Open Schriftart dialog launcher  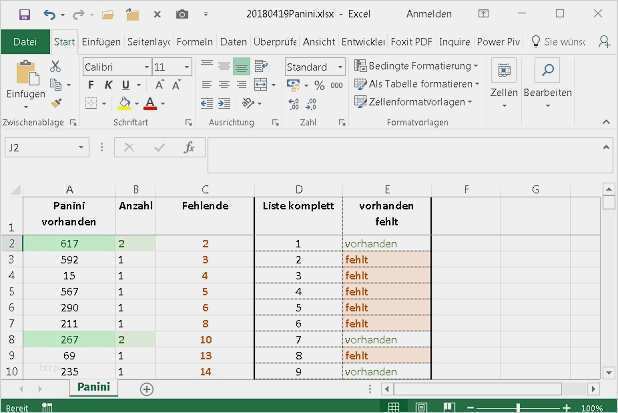188,123
